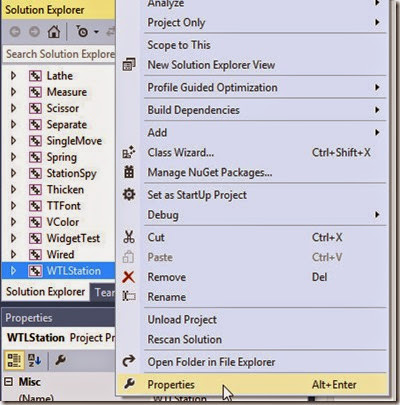Viewport: 400px width, 405px height.
Task: Select the VColor project label
Action: (x=63, y=222)
